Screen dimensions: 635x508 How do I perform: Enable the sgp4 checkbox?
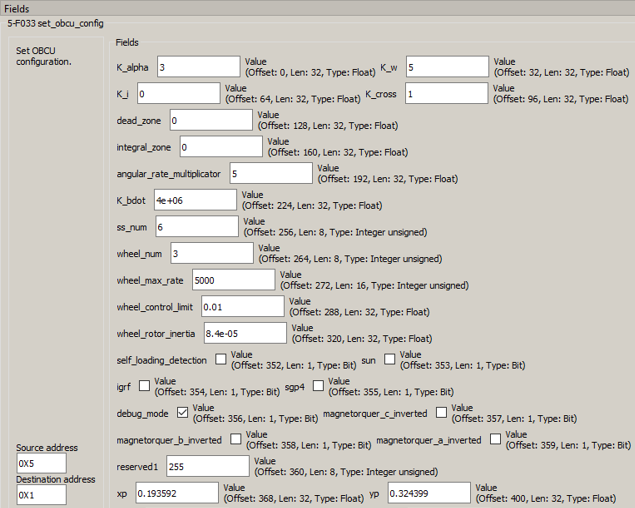(318, 385)
